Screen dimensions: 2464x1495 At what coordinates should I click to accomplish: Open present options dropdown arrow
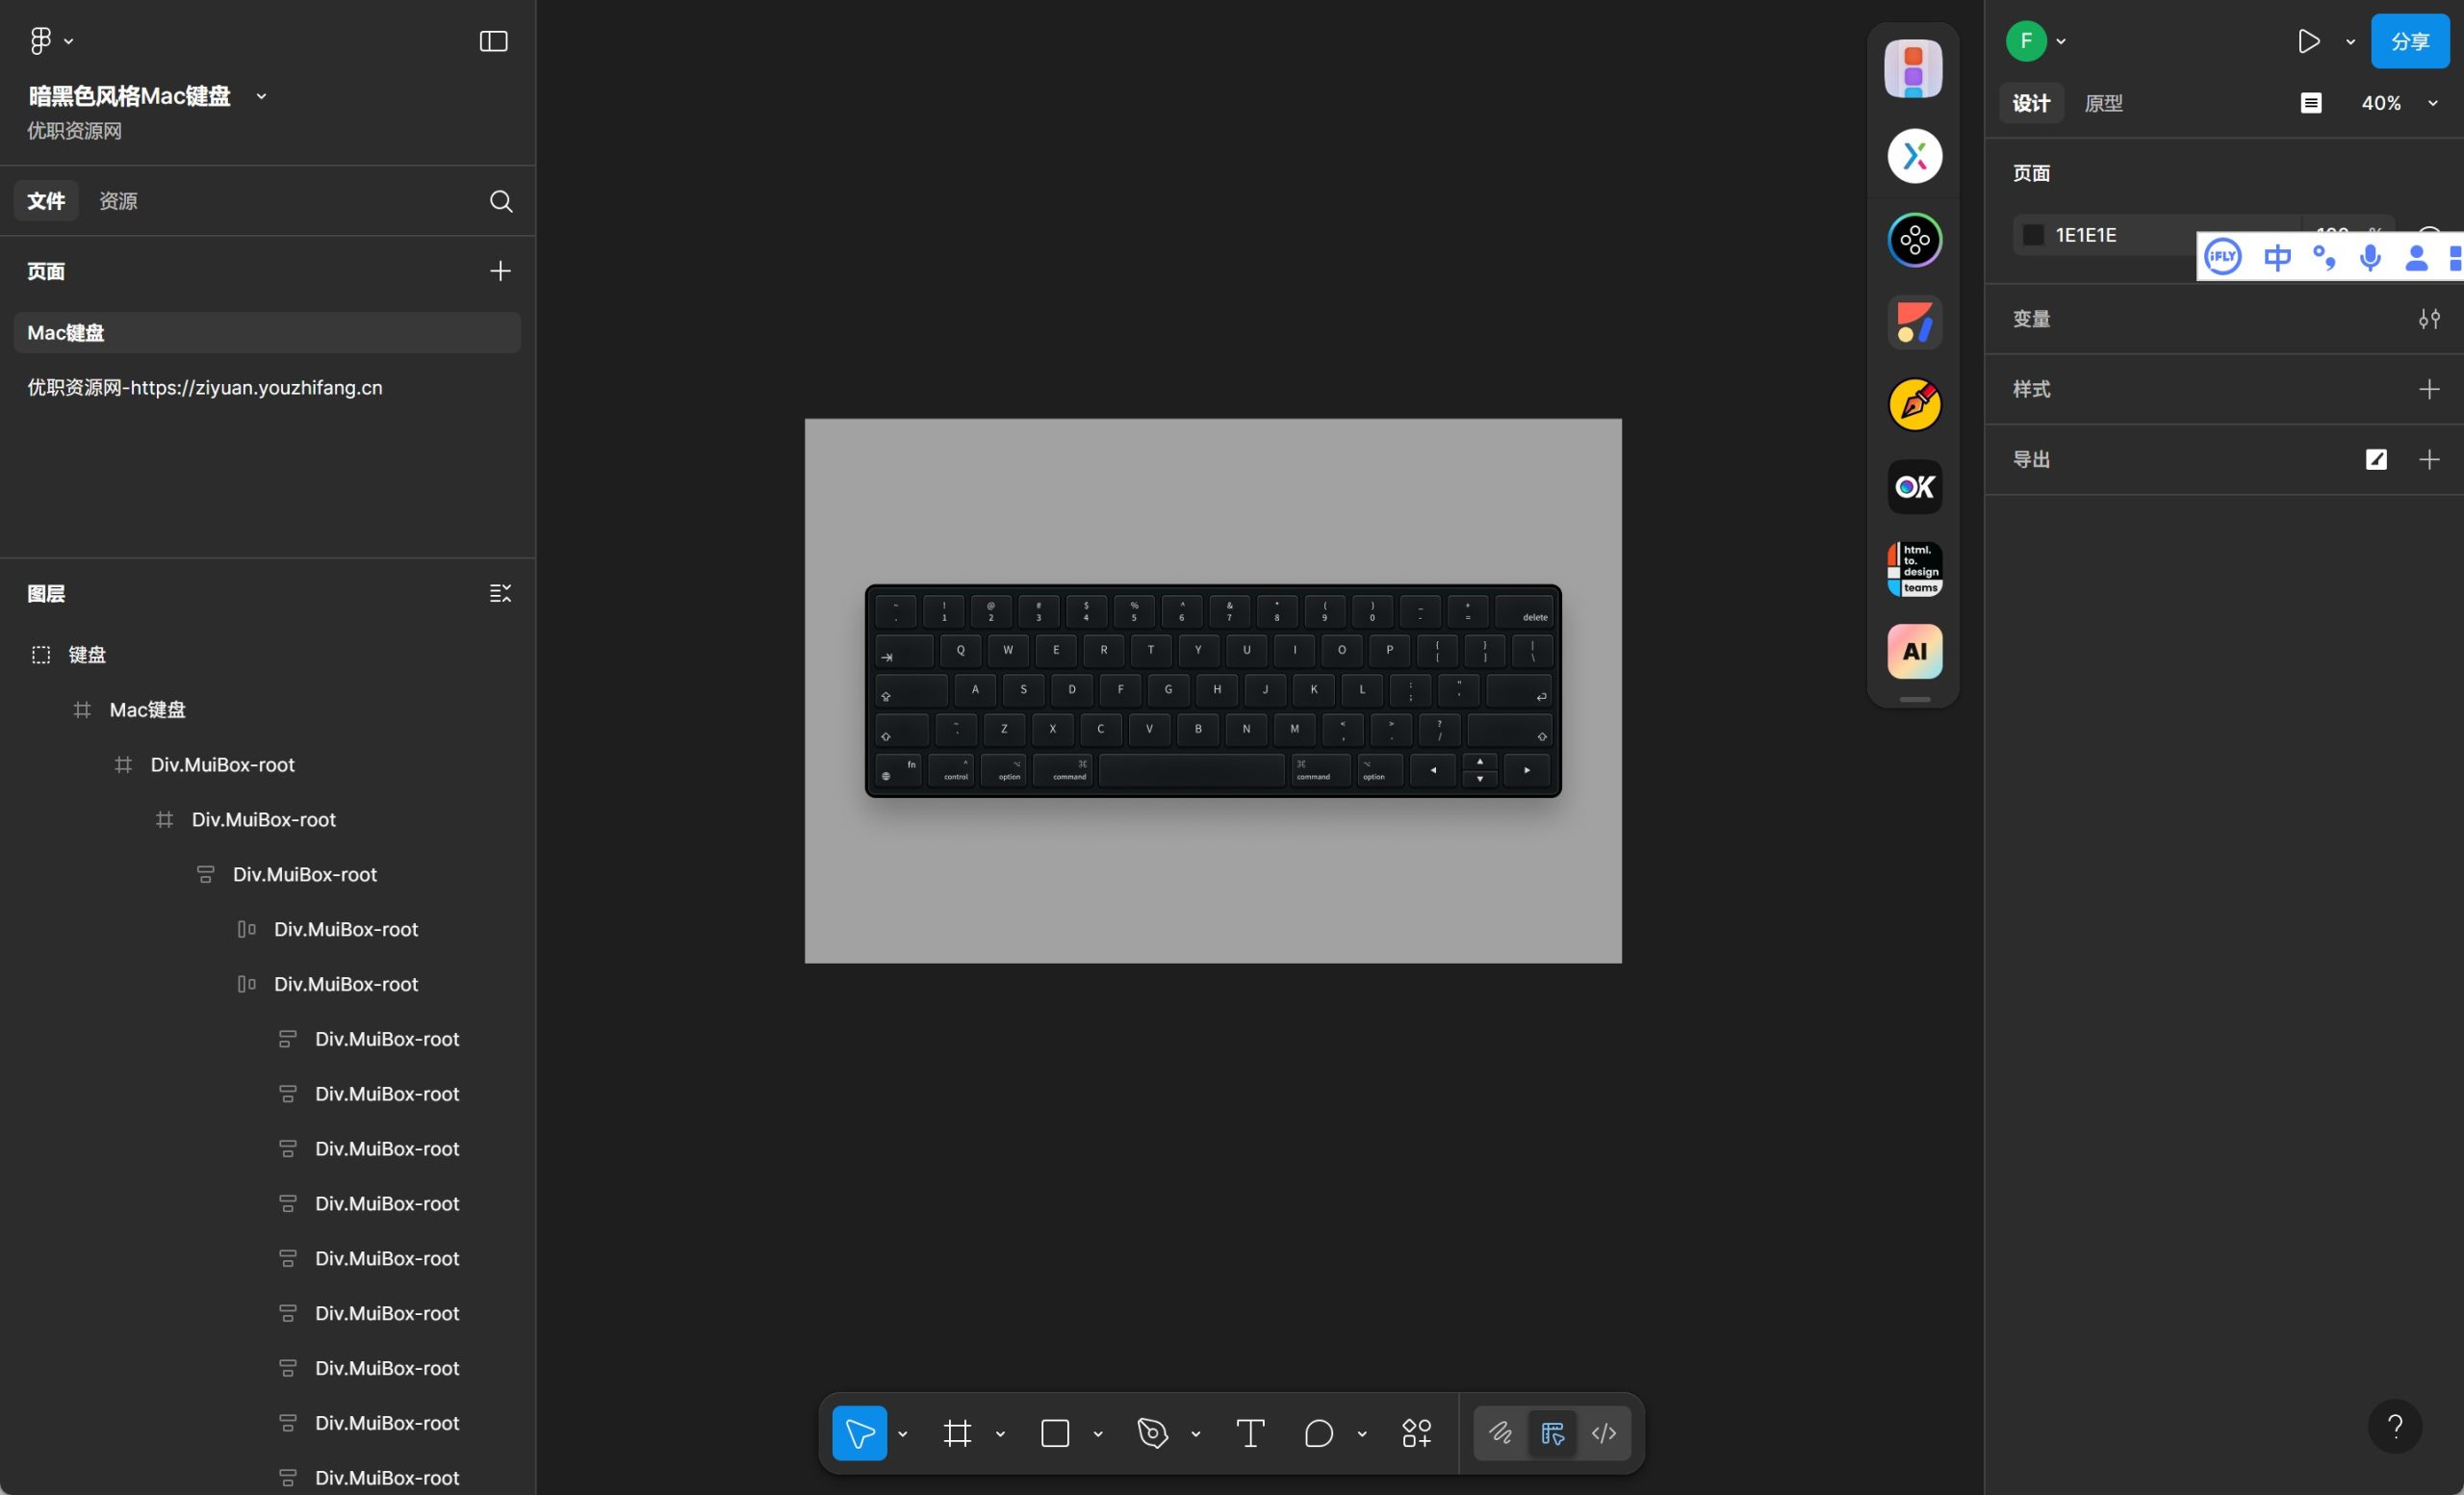[2351, 41]
